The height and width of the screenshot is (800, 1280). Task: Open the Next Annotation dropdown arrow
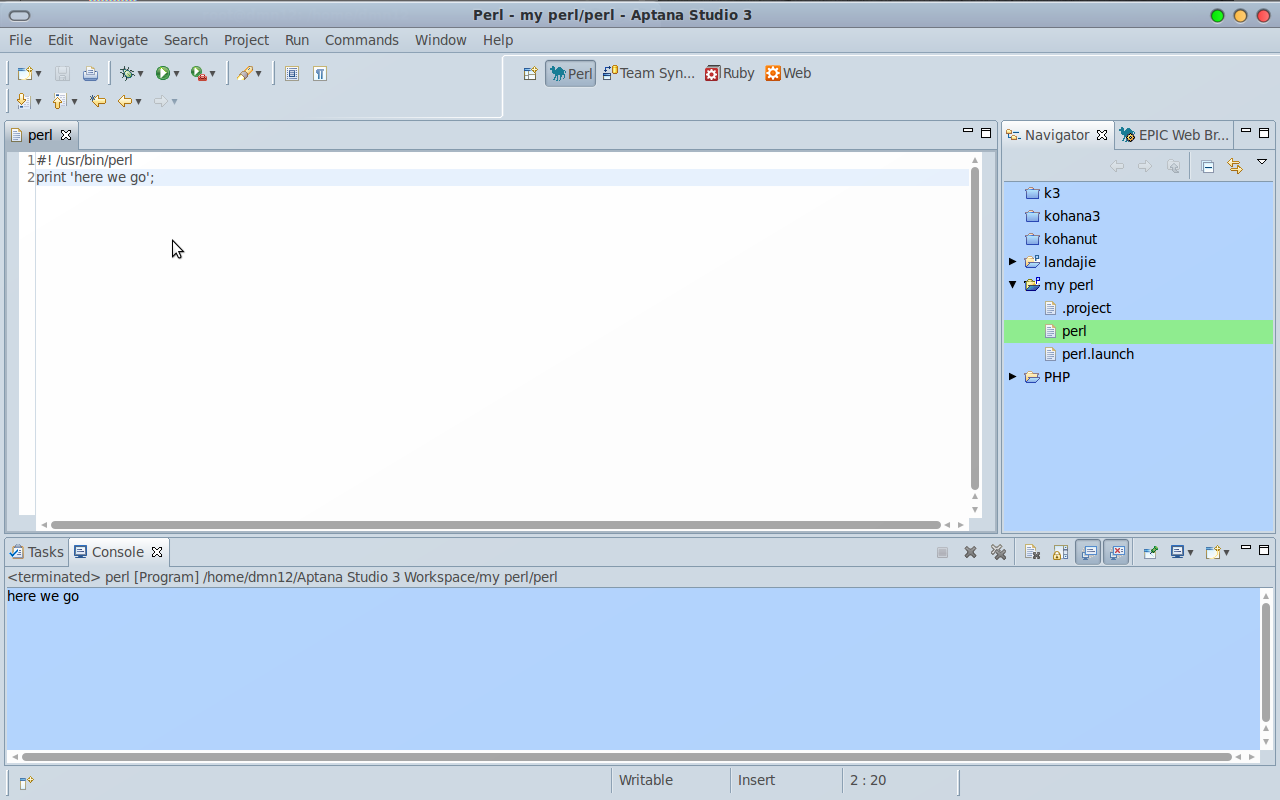(38, 101)
